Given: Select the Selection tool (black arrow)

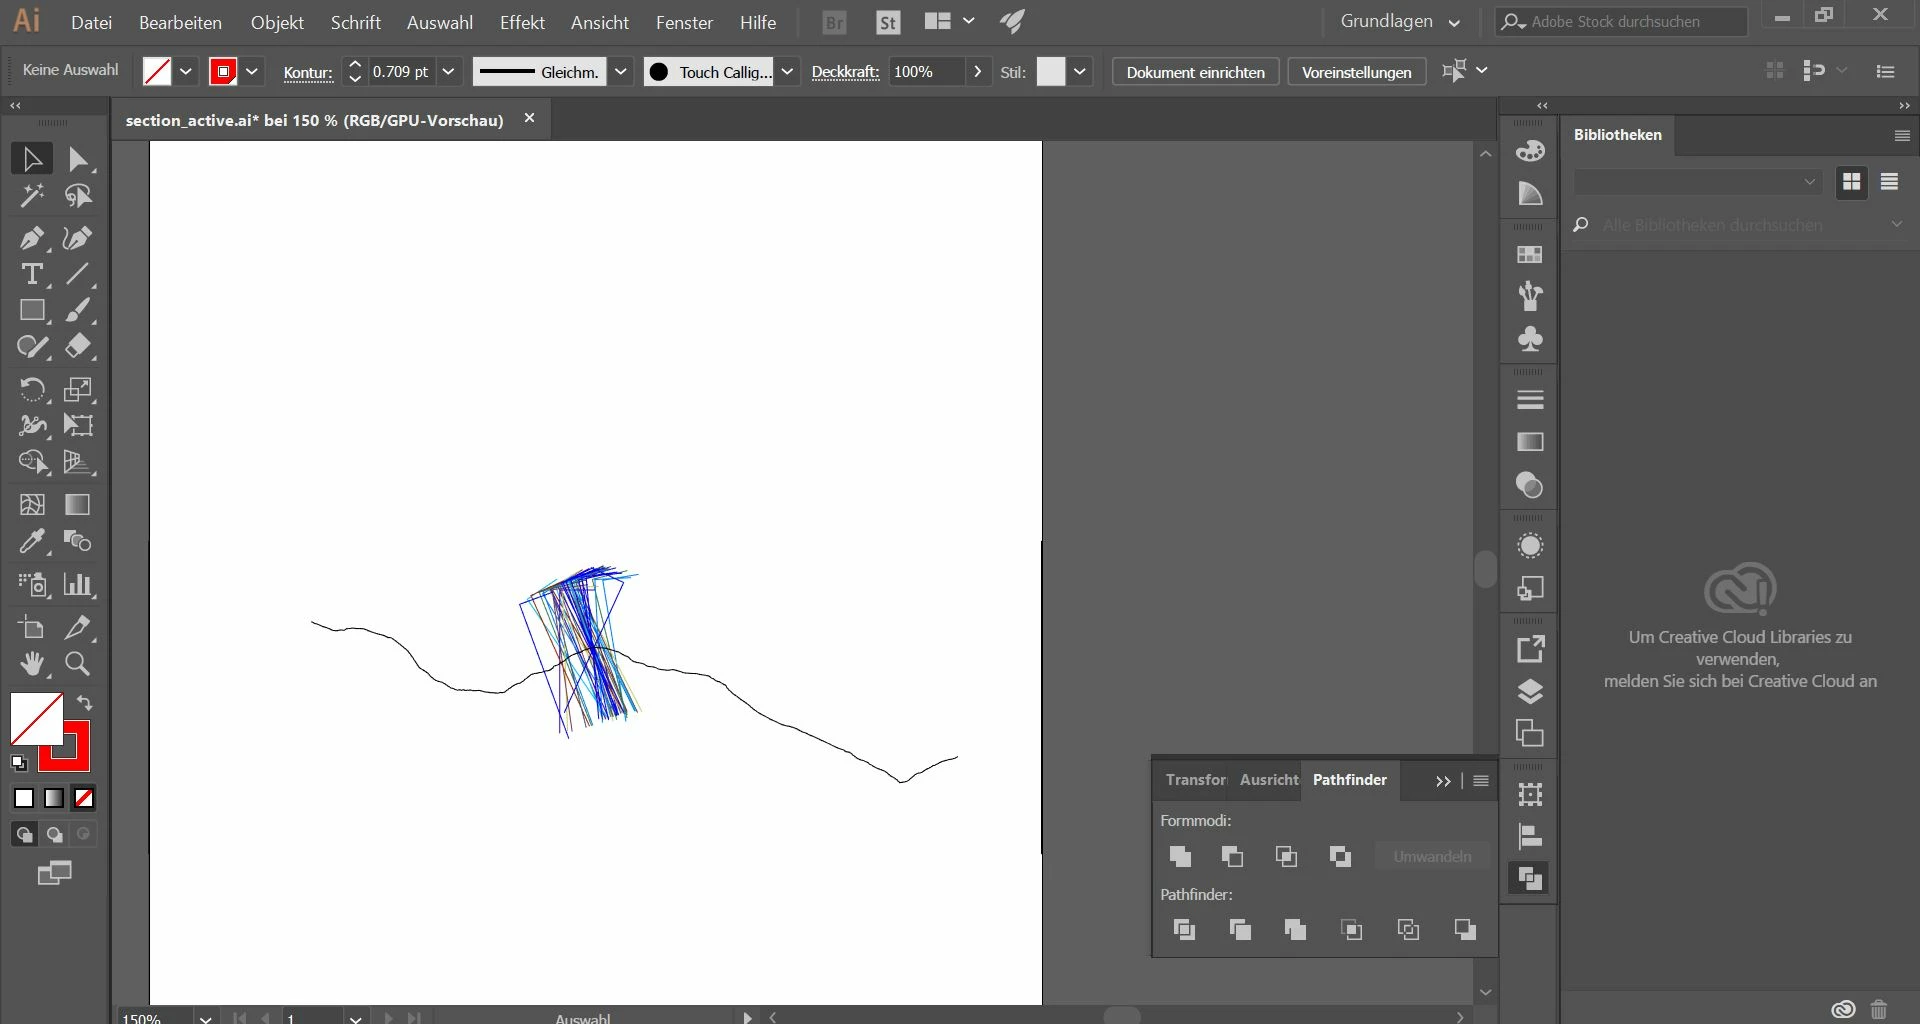Looking at the screenshot, I should click(x=32, y=159).
